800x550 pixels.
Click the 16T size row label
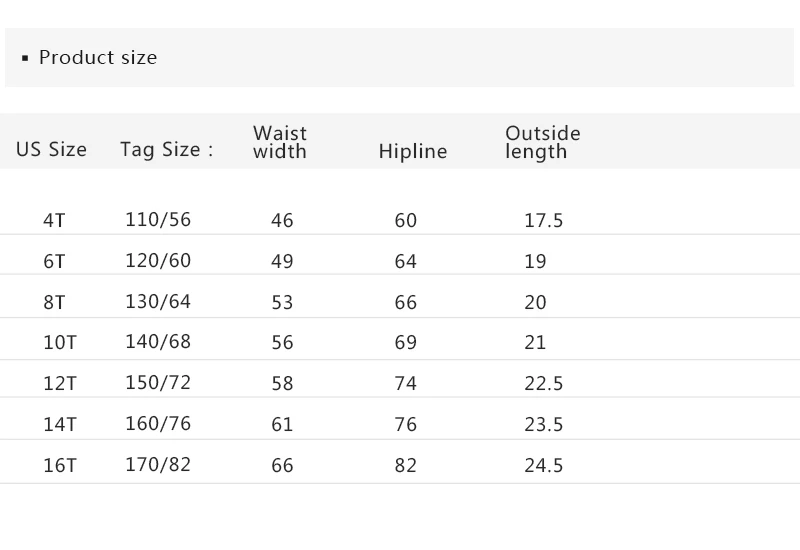click(x=60, y=466)
